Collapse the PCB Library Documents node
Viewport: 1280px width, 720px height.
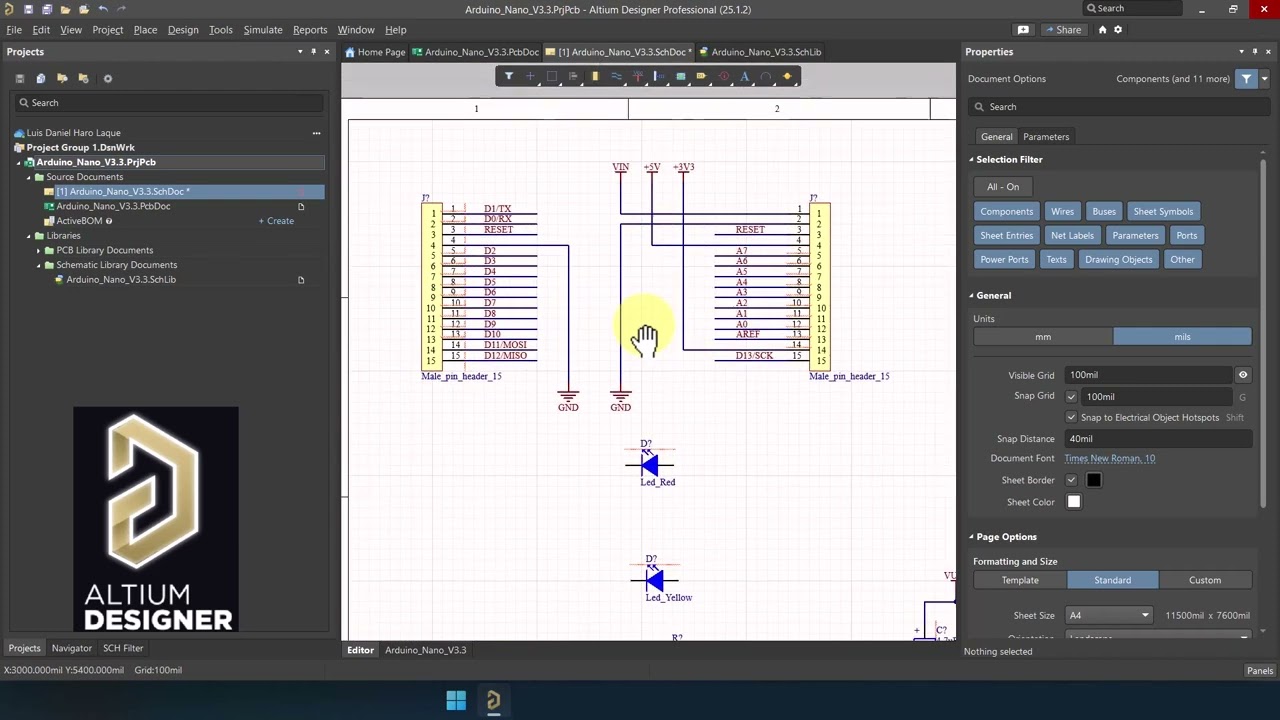point(39,250)
